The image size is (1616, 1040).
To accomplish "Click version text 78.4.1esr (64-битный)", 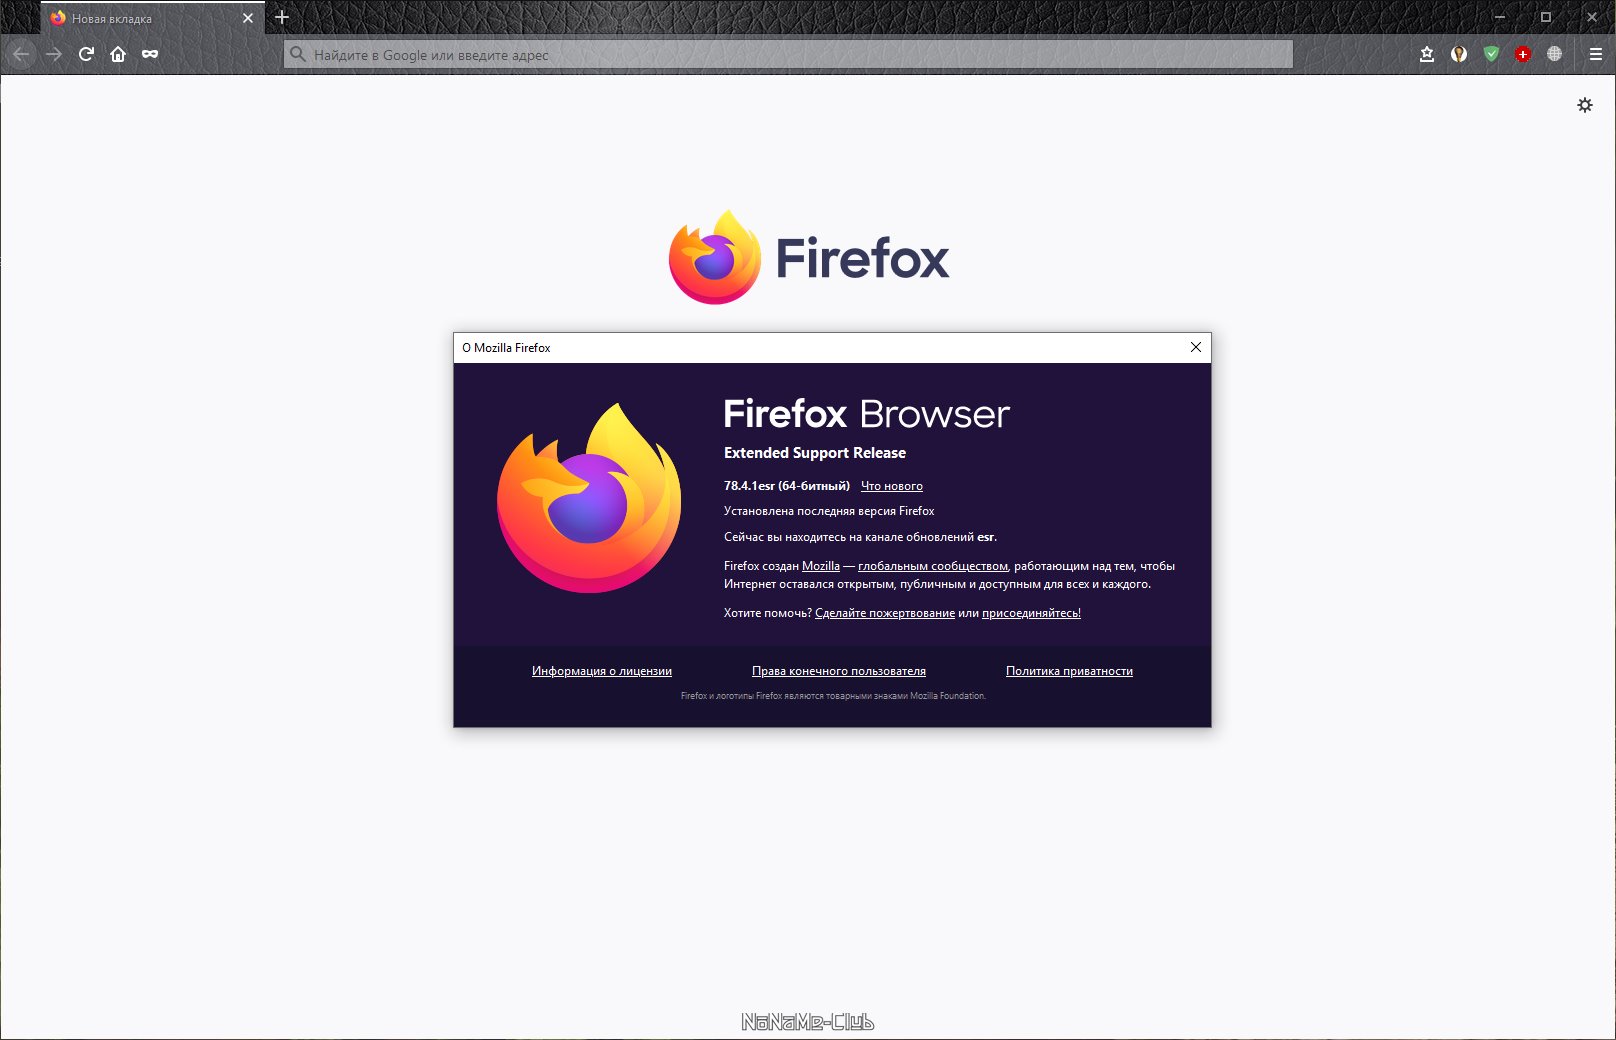I will pyautogui.click(x=787, y=486).
